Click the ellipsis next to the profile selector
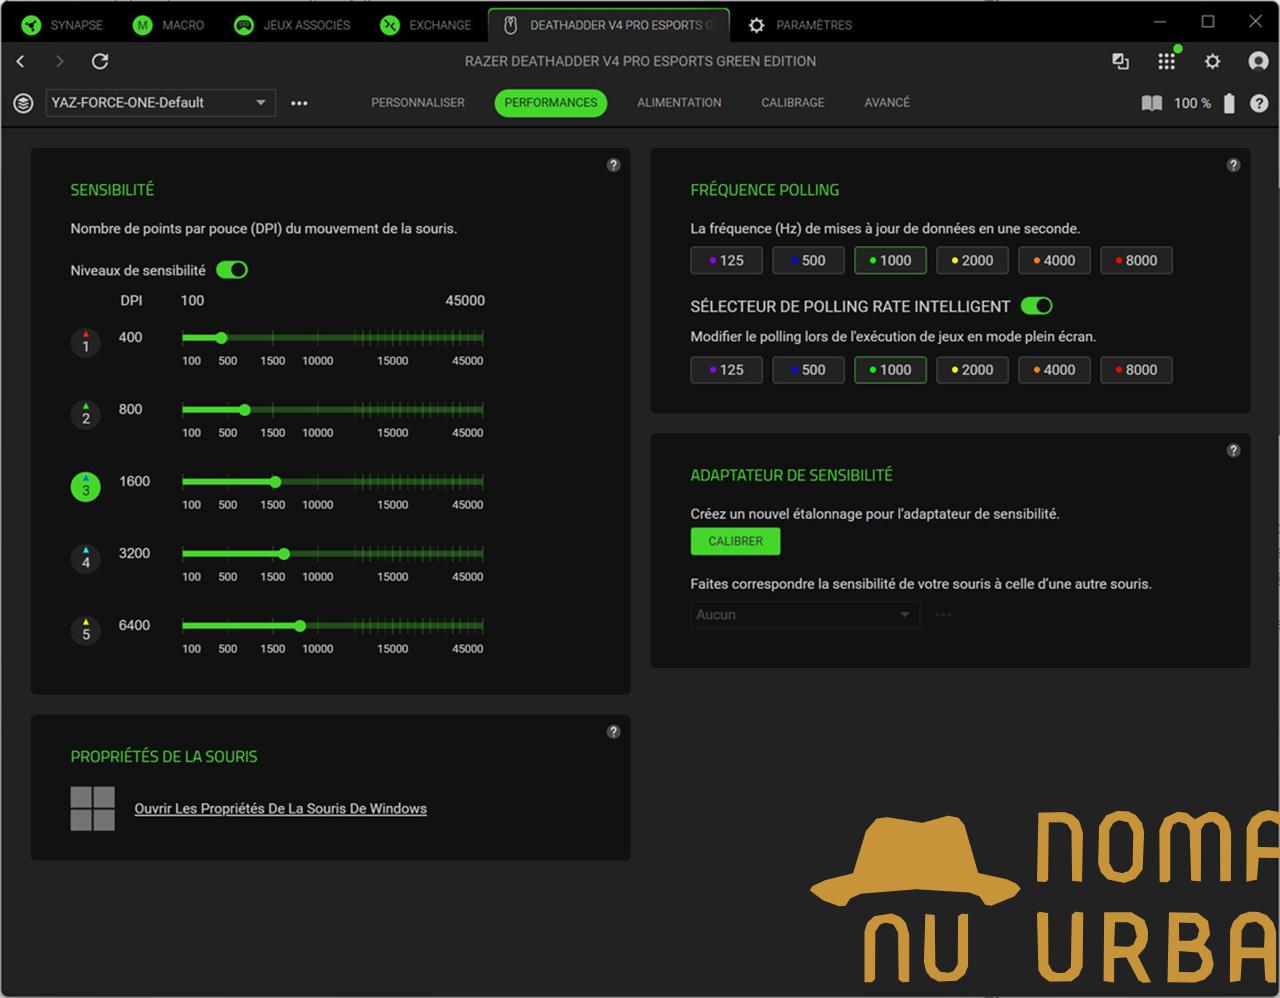Image resolution: width=1280 pixels, height=998 pixels. [299, 103]
